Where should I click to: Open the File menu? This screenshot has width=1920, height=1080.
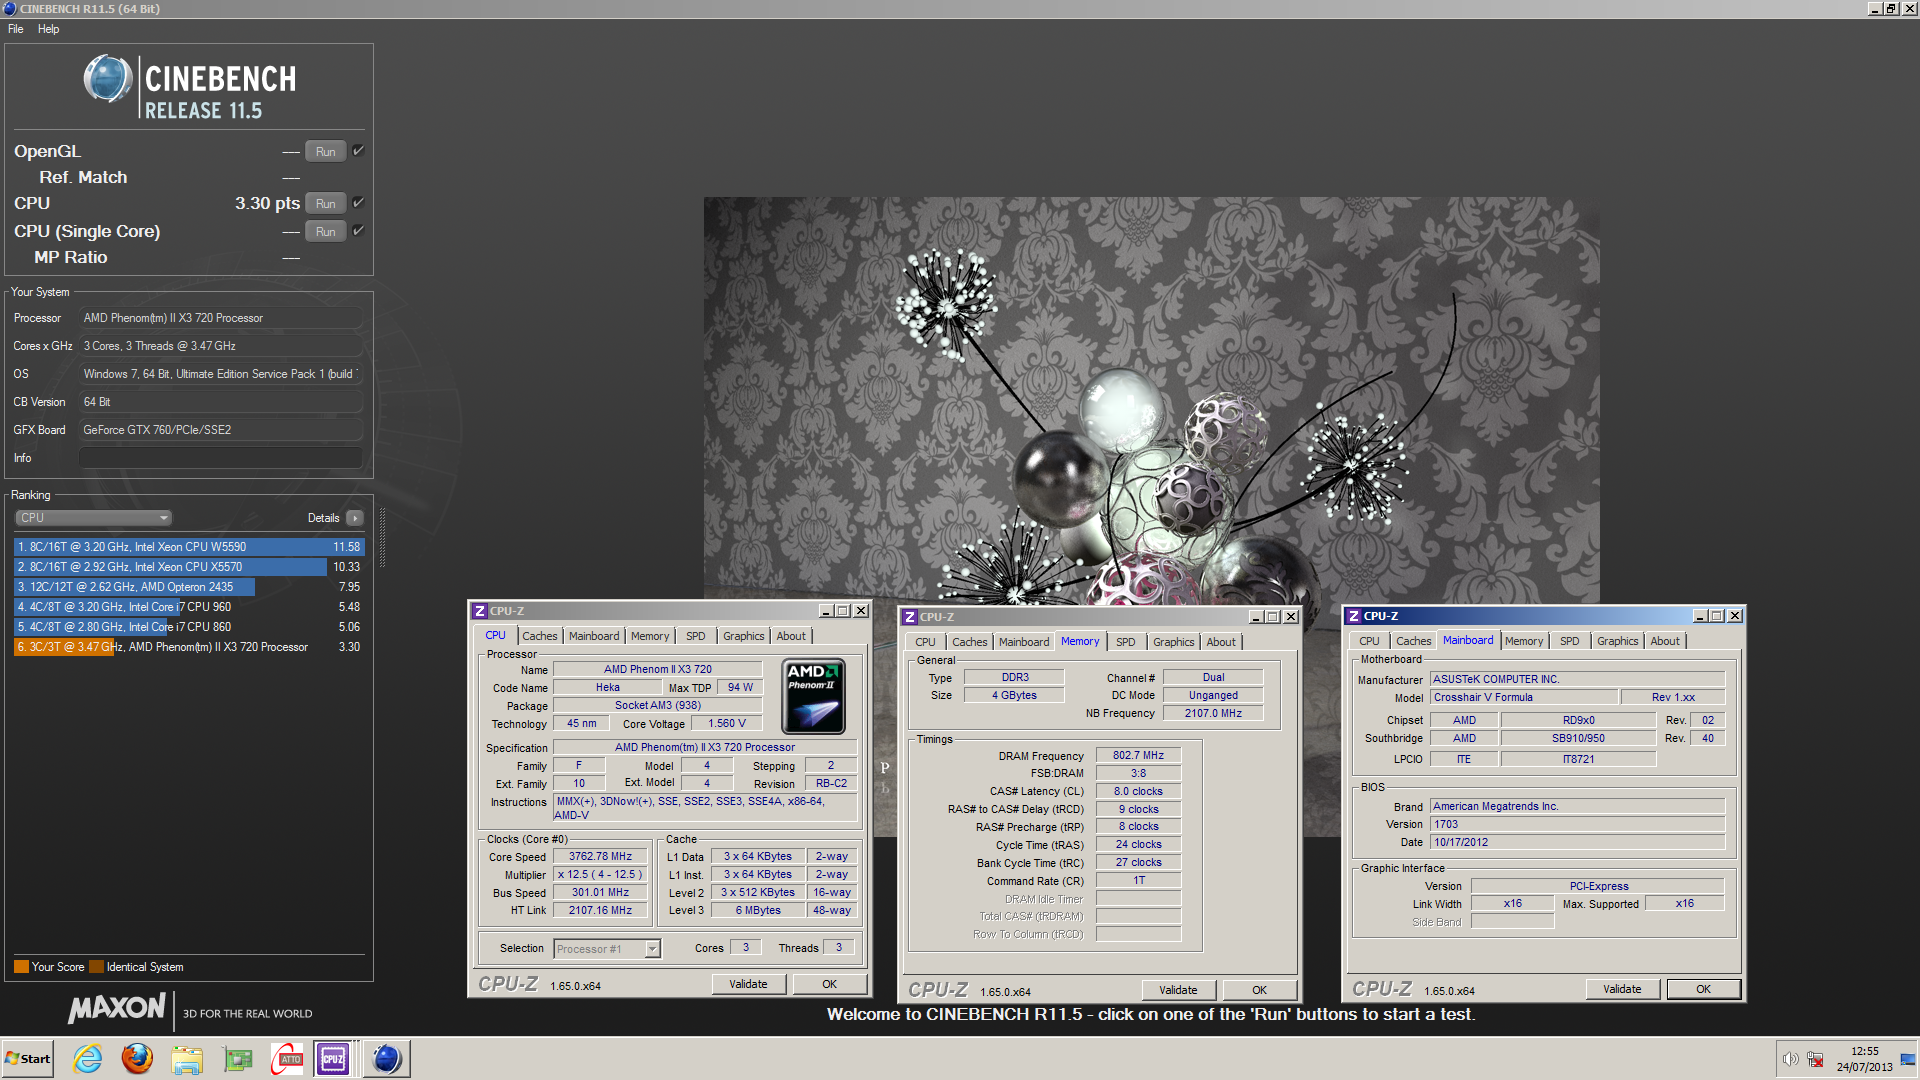[x=16, y=29]
